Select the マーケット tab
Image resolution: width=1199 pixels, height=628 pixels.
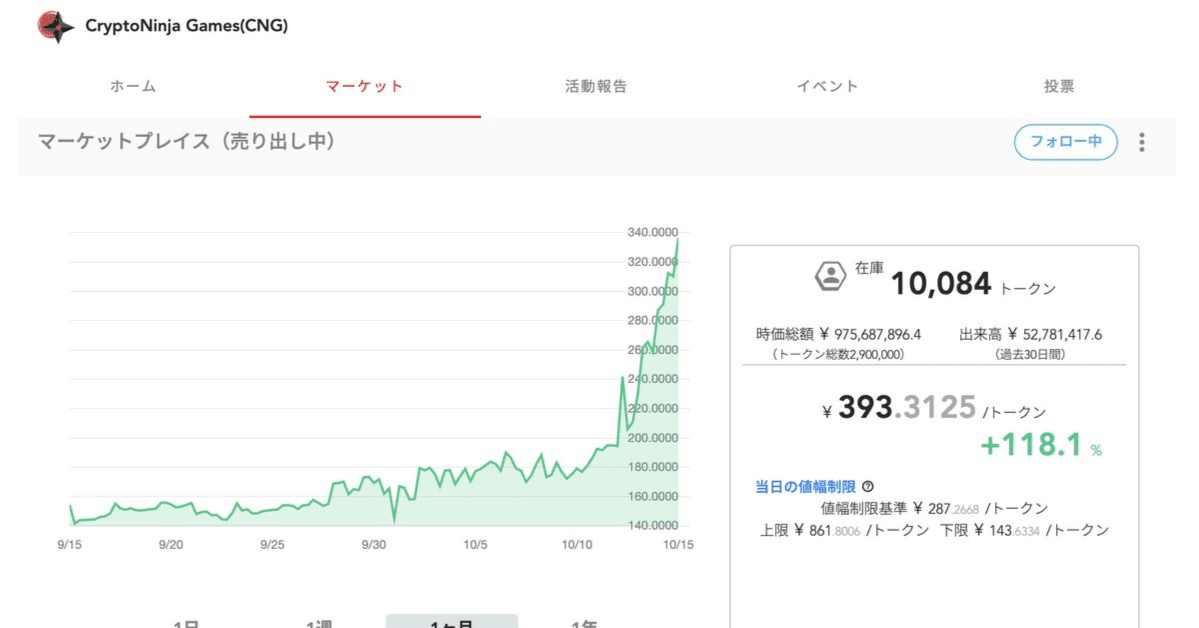tap(364, 87)
